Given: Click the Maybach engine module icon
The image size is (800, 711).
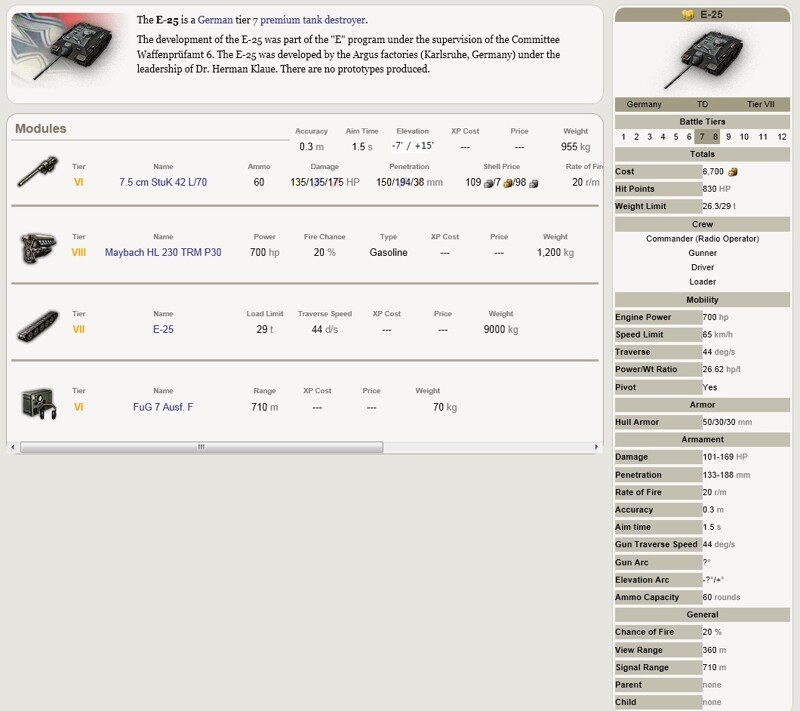Looking at the screenshot, I should (x=38, y=248).
